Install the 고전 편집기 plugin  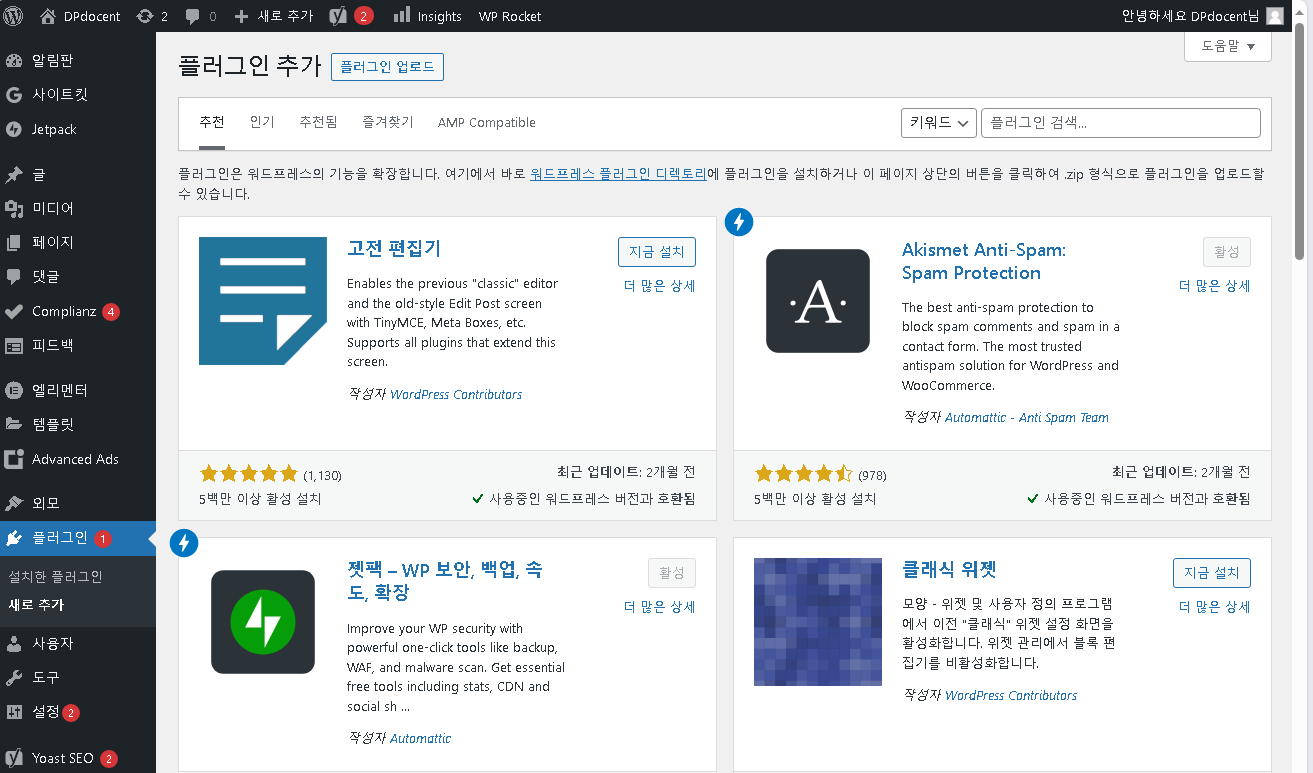(656, 252)
